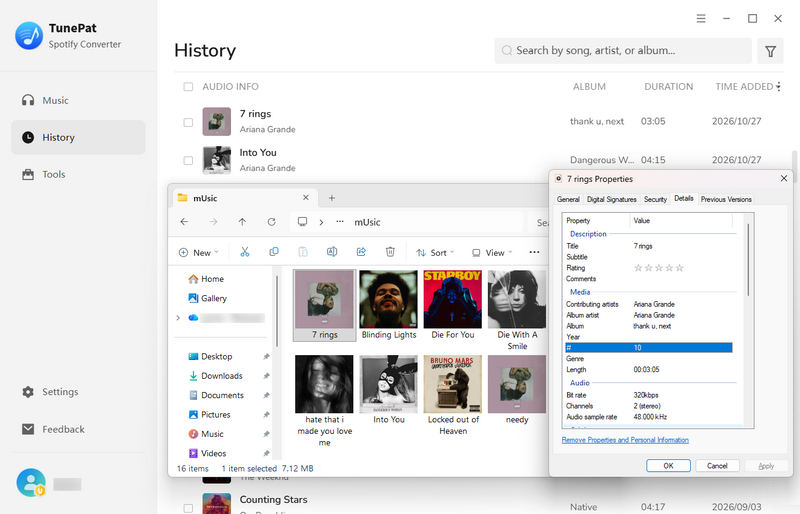
Task: Click Remove Properties and Personal Information link
Action: [x=625, y=440]
